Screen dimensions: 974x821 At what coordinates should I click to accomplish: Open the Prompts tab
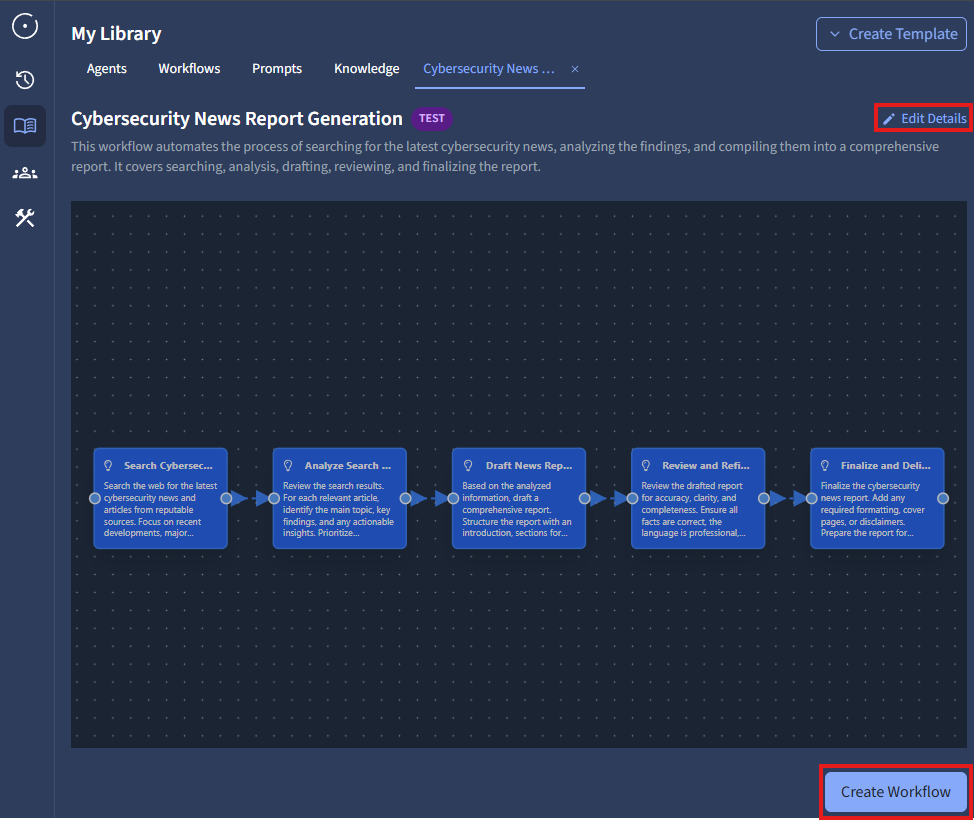click(x=277, y=69)
